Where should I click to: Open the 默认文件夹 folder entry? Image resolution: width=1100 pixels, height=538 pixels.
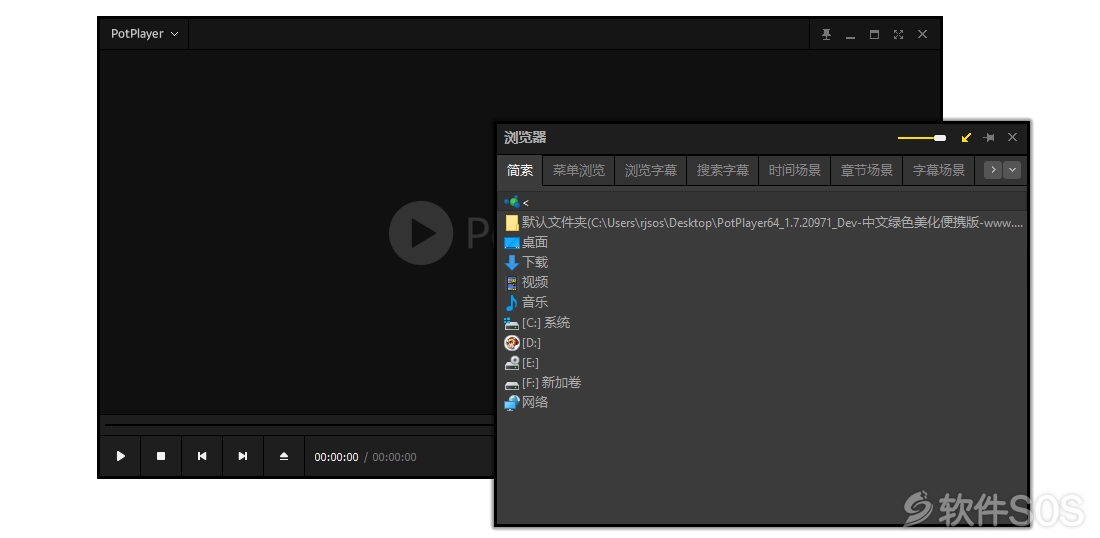click(763, 223)
